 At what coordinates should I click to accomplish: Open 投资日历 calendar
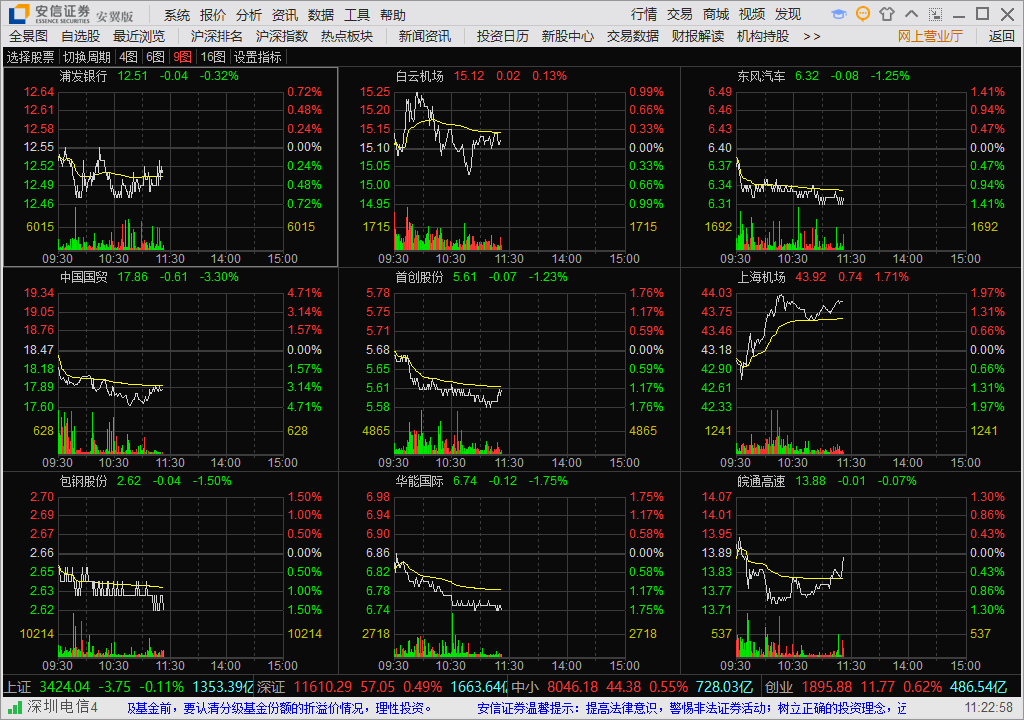502,36
